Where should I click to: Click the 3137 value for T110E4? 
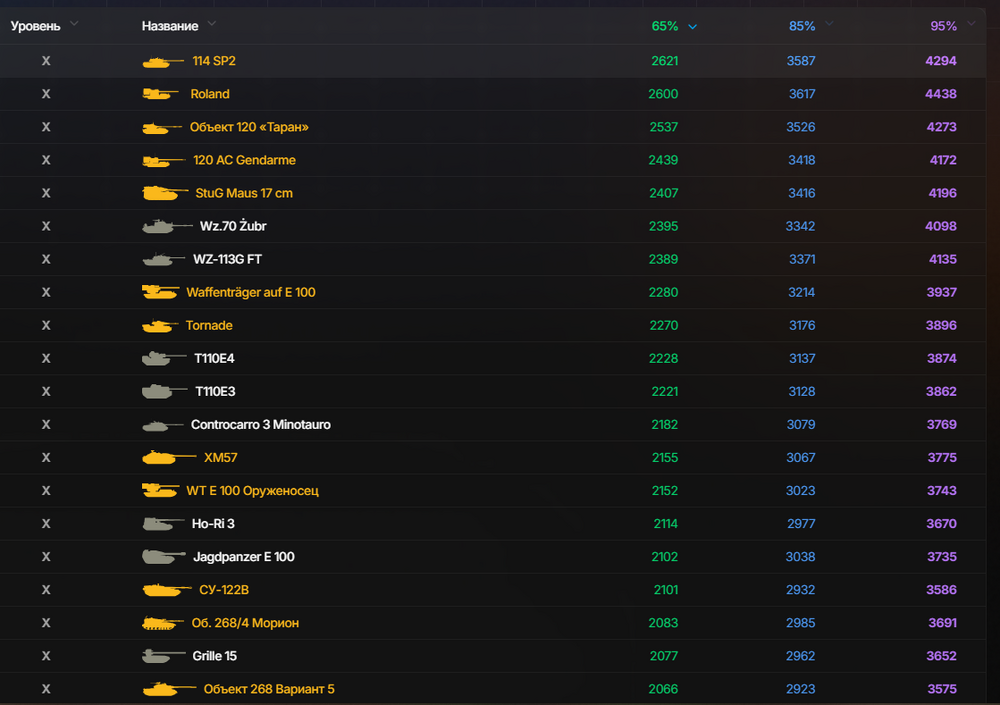[802, 359]
